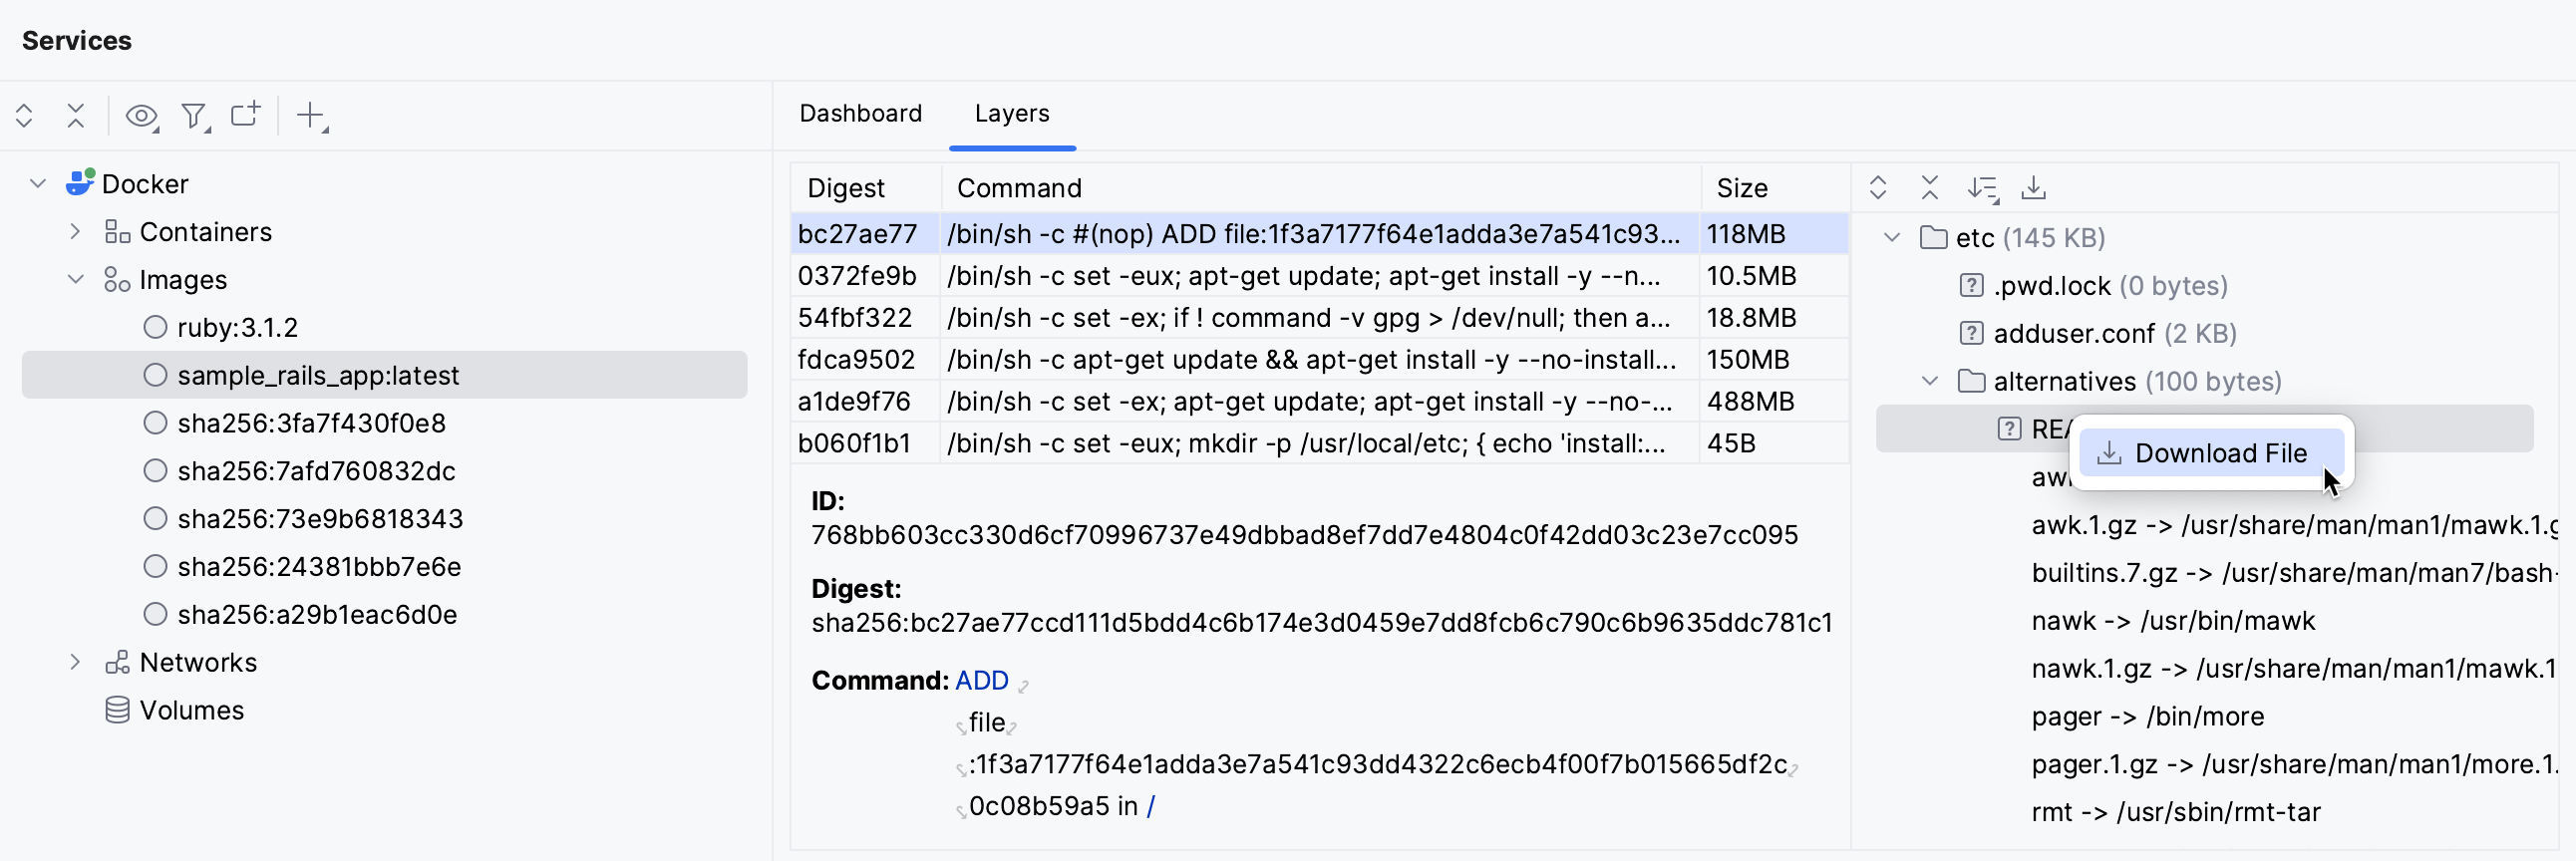
Task: Click the Volumes tree label
Action: coord(191,710)
